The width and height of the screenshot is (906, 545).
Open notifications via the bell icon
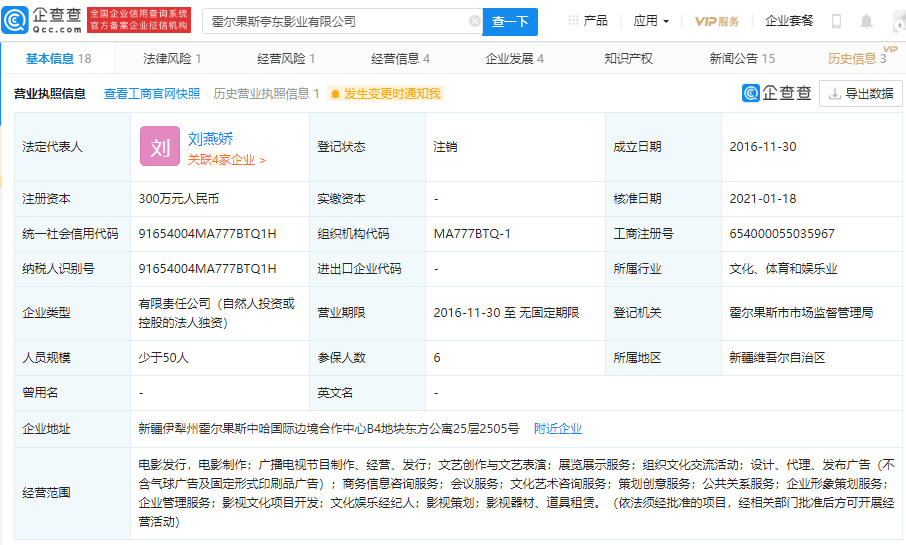pos(866,21)
